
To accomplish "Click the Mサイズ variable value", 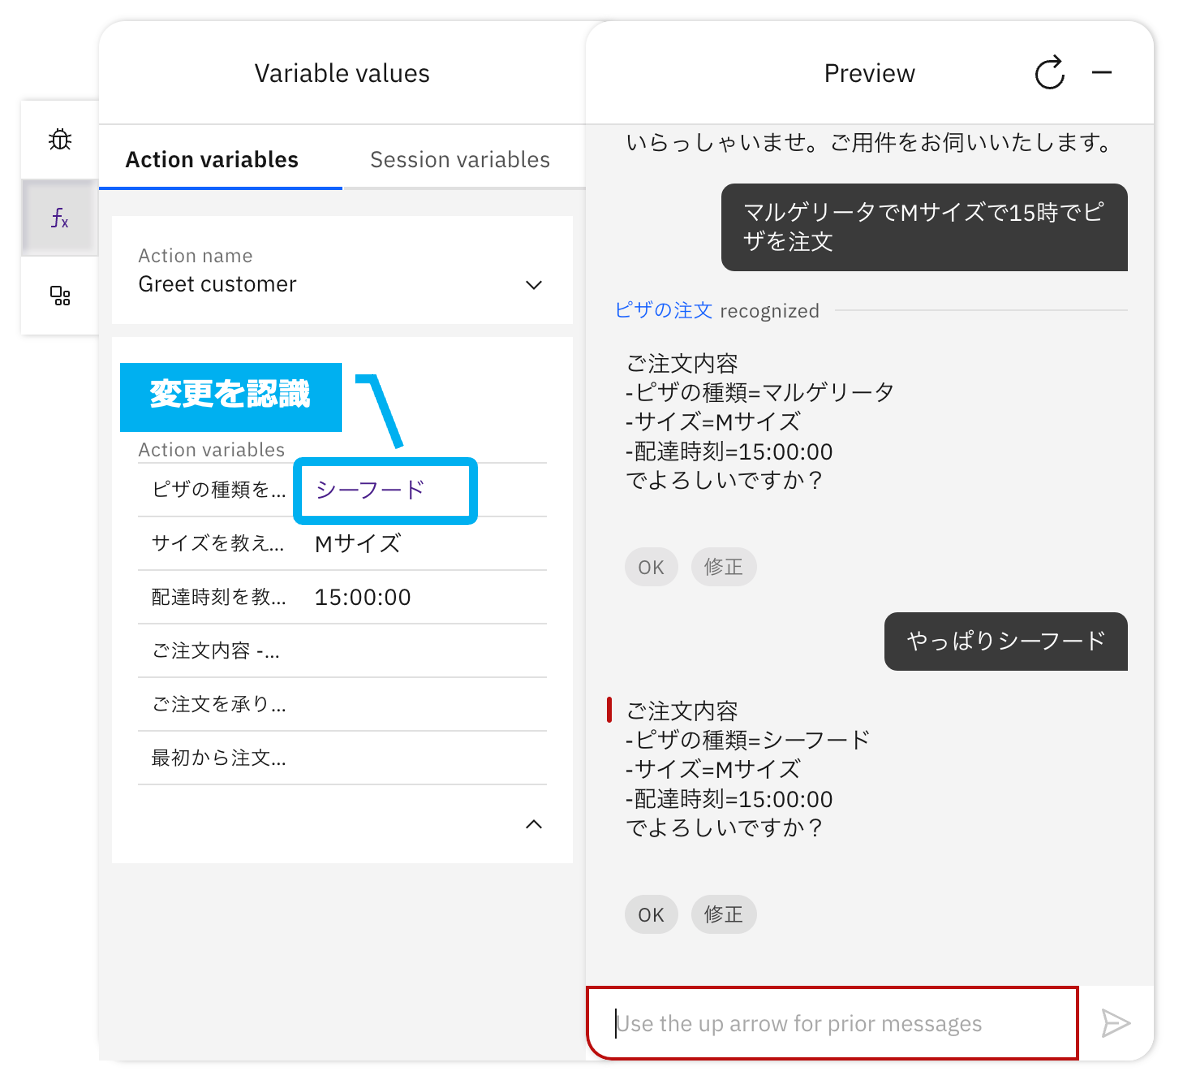I will (x=358, y=543).
